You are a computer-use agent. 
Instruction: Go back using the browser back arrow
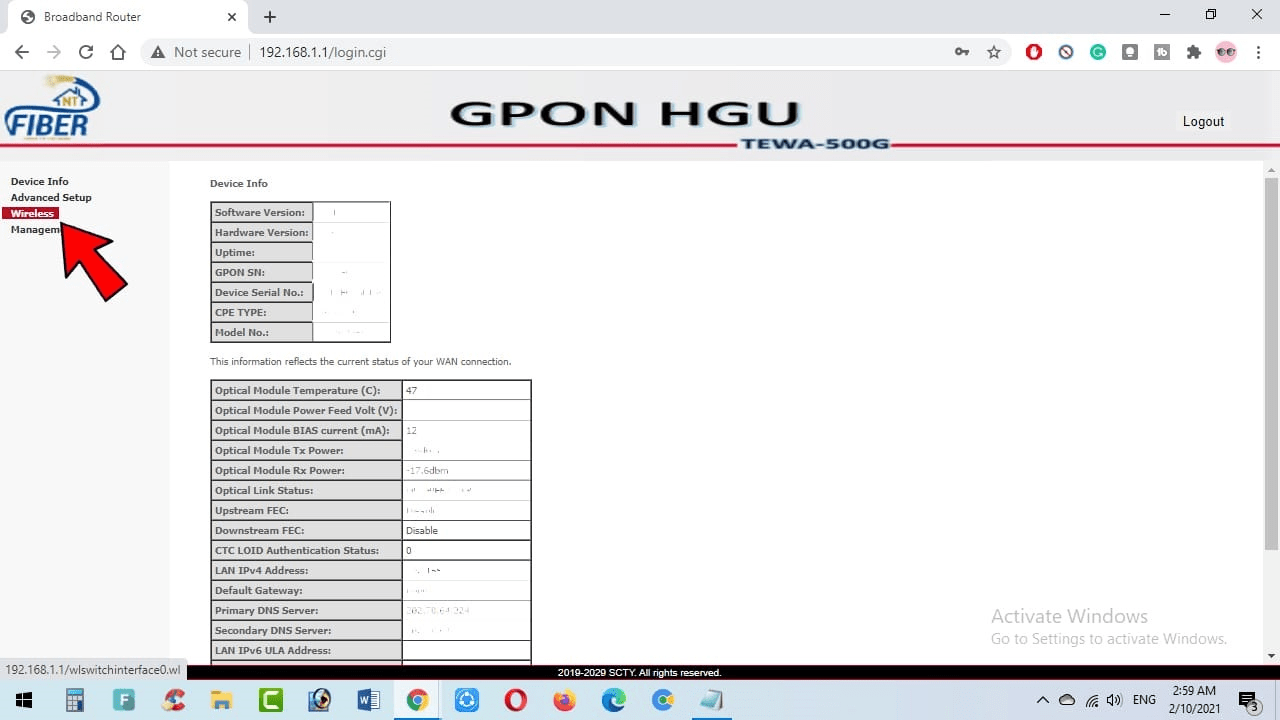(x=22, y=52)
